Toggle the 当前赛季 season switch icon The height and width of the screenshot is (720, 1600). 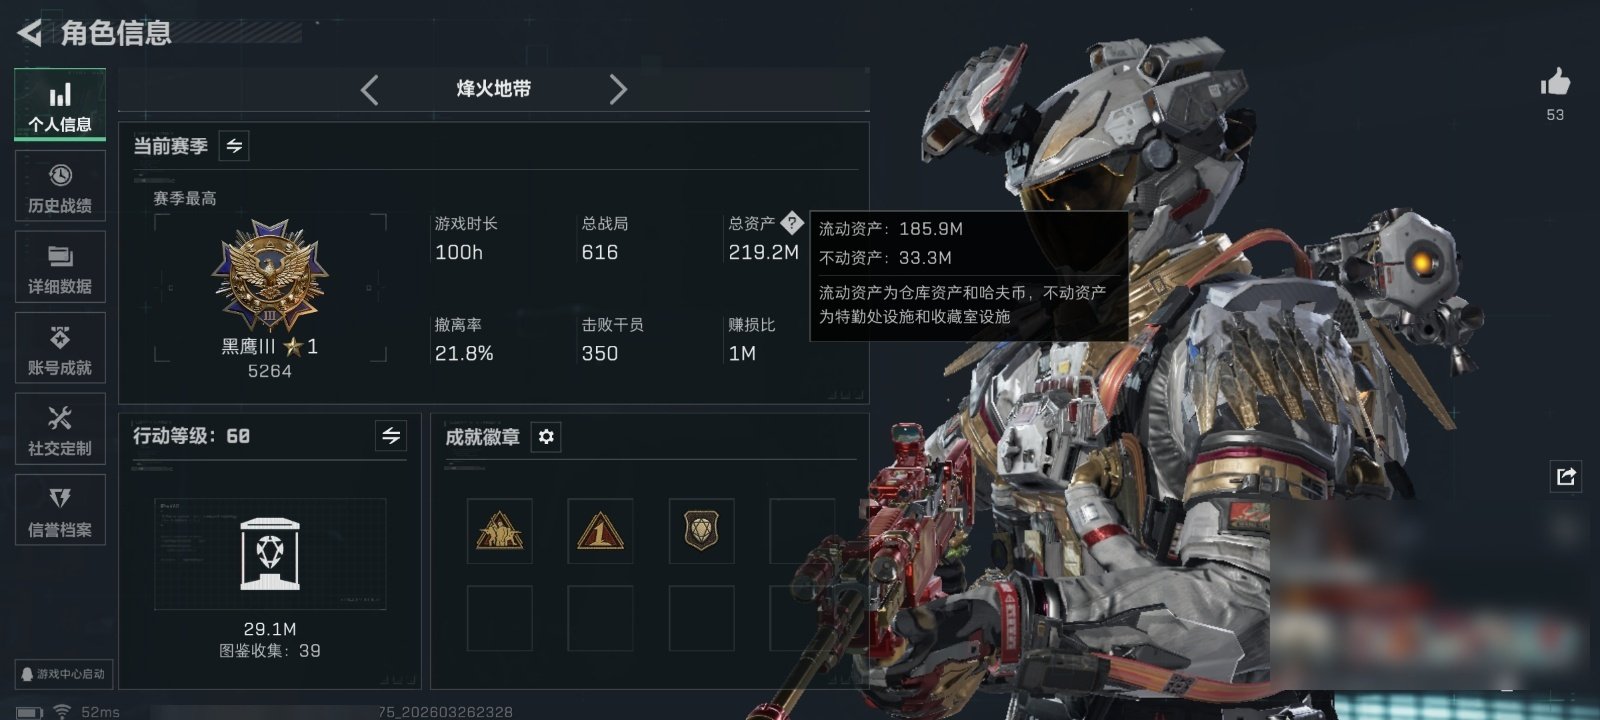coord(234,146)
